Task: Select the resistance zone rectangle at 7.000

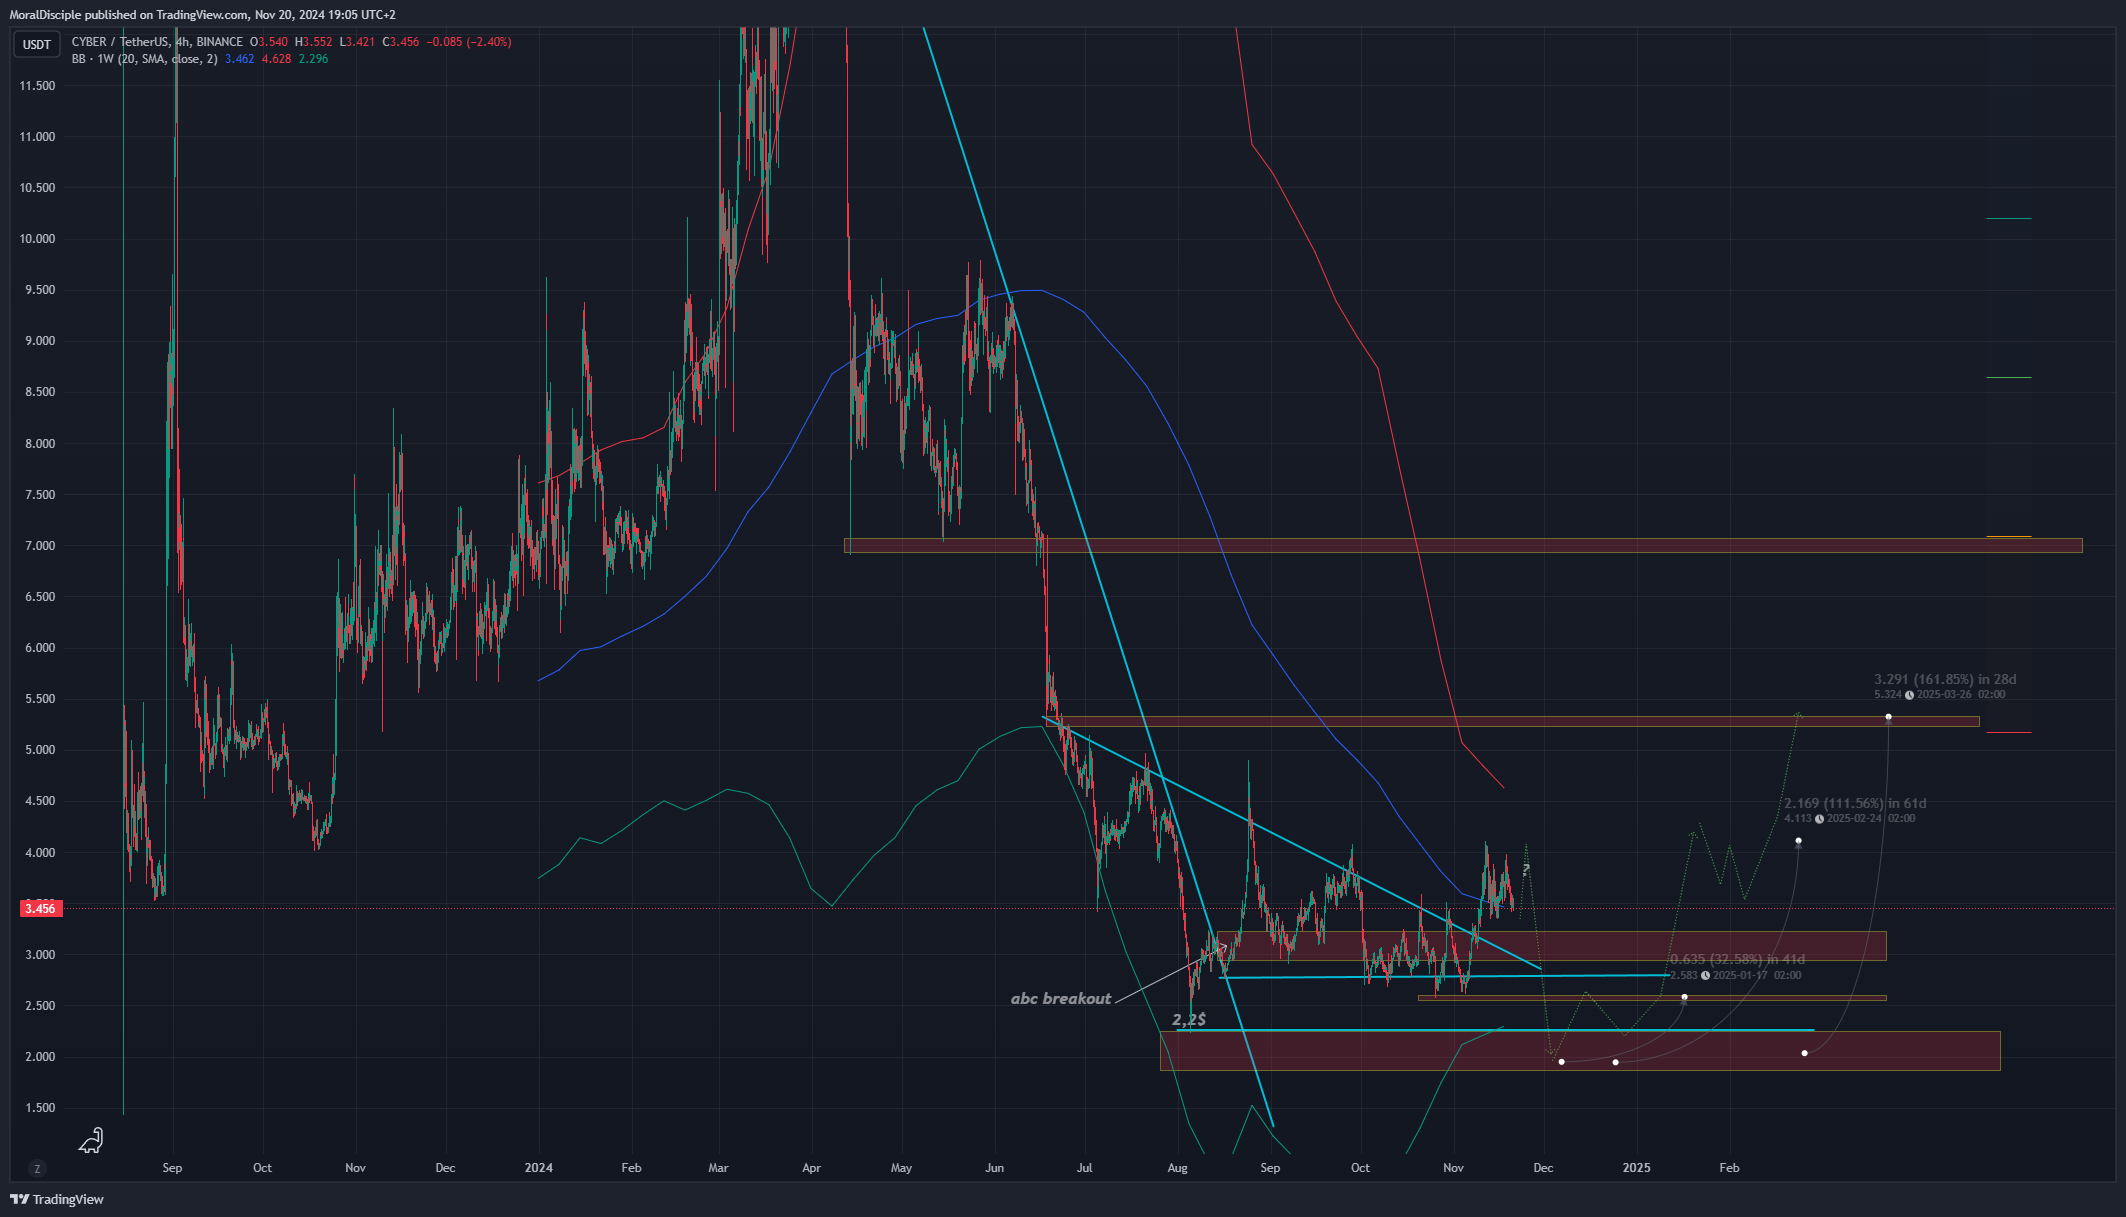Action: tap(1463, 545)
